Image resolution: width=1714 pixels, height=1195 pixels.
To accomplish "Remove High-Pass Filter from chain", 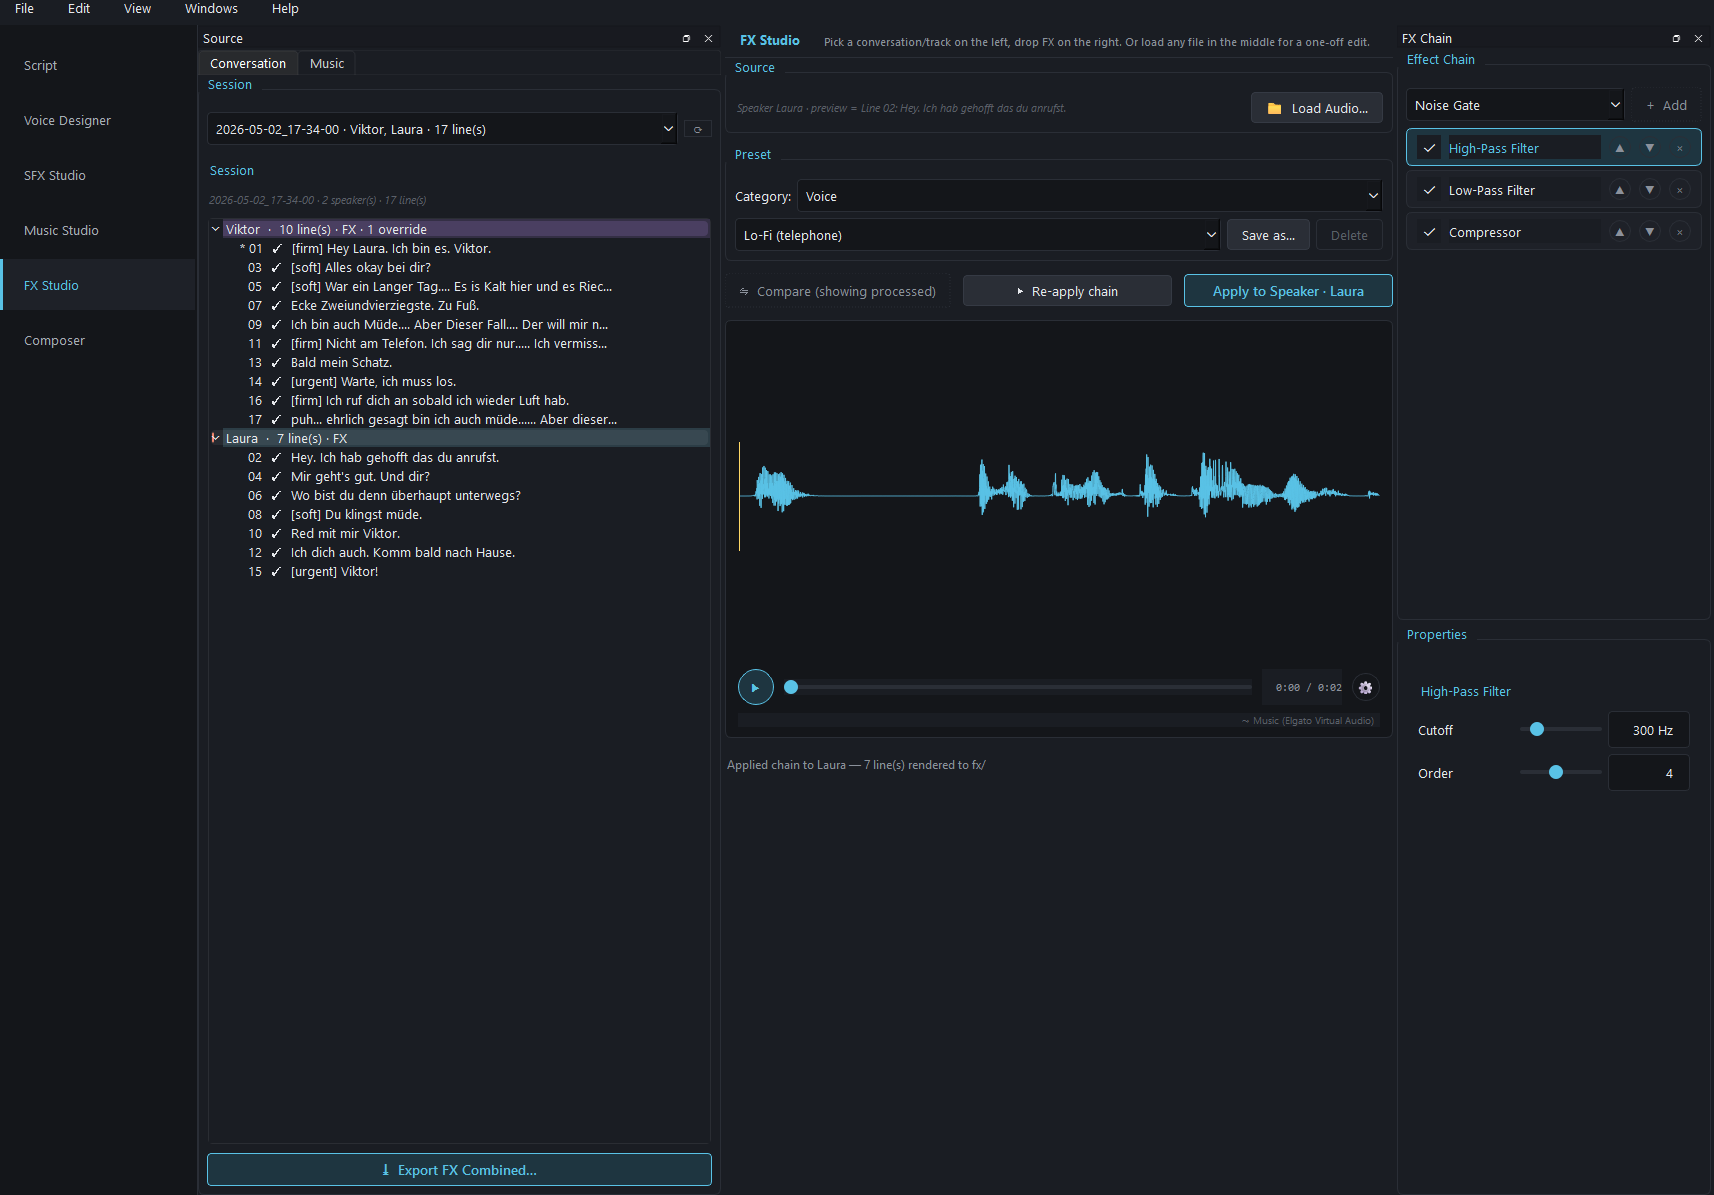I will [1680, 148].
